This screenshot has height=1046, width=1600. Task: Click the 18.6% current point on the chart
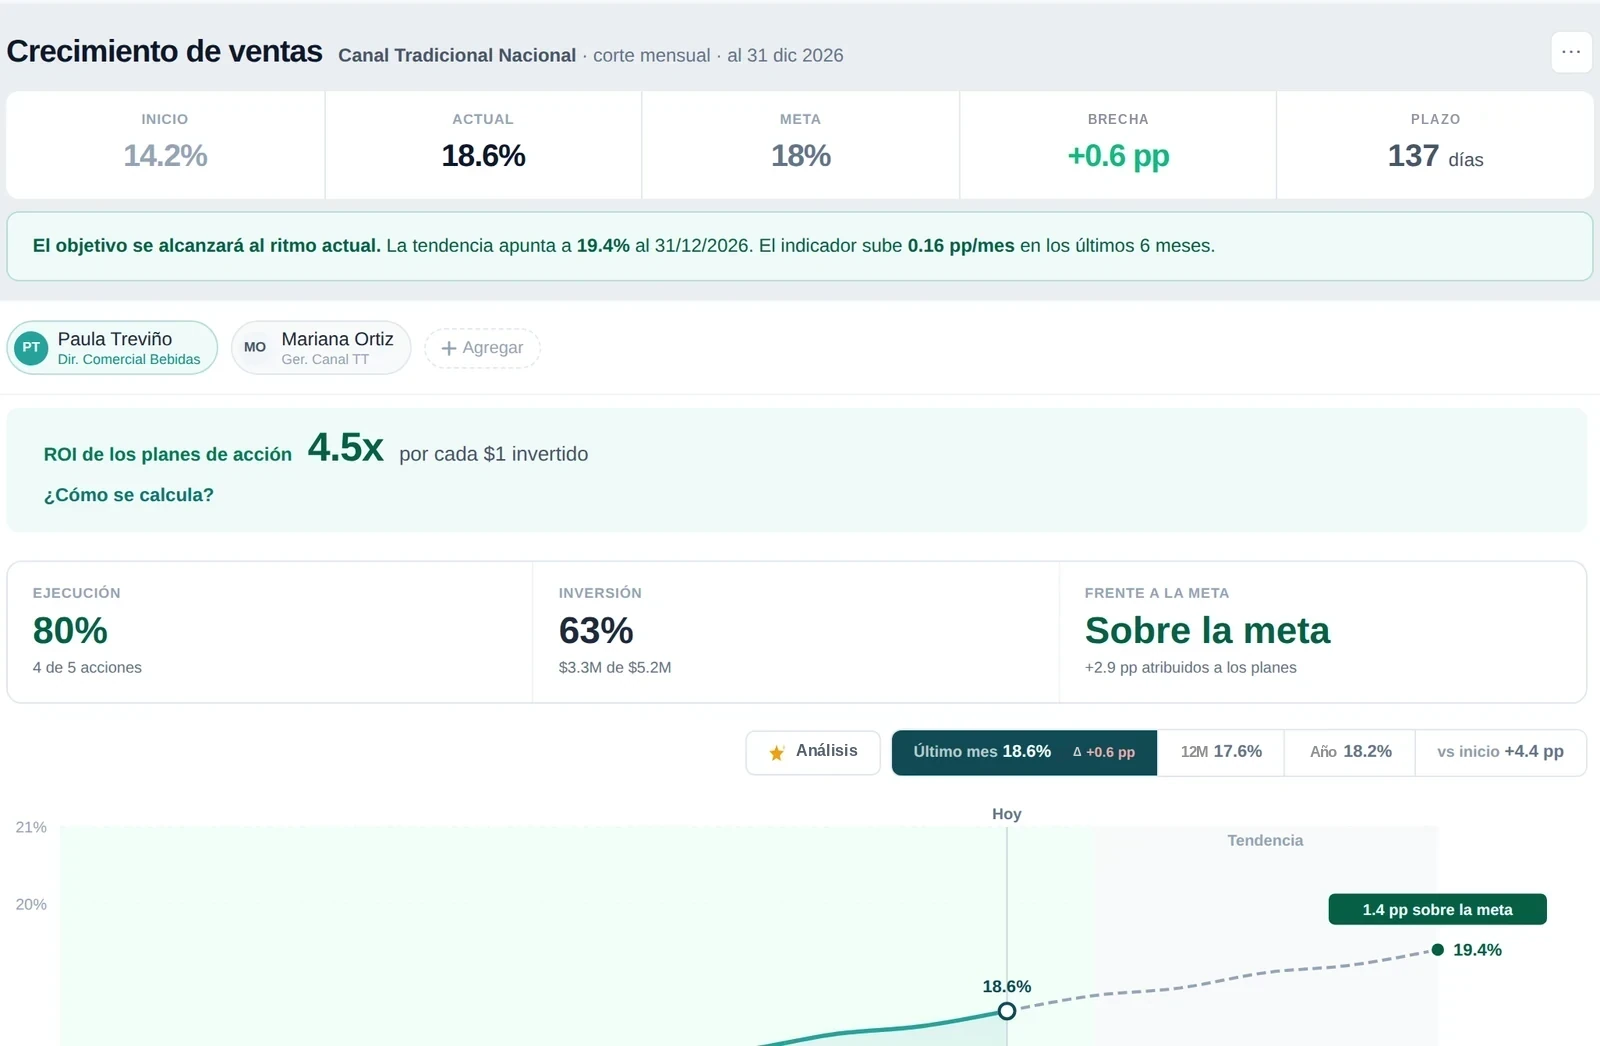[x=1007, y=1011]
